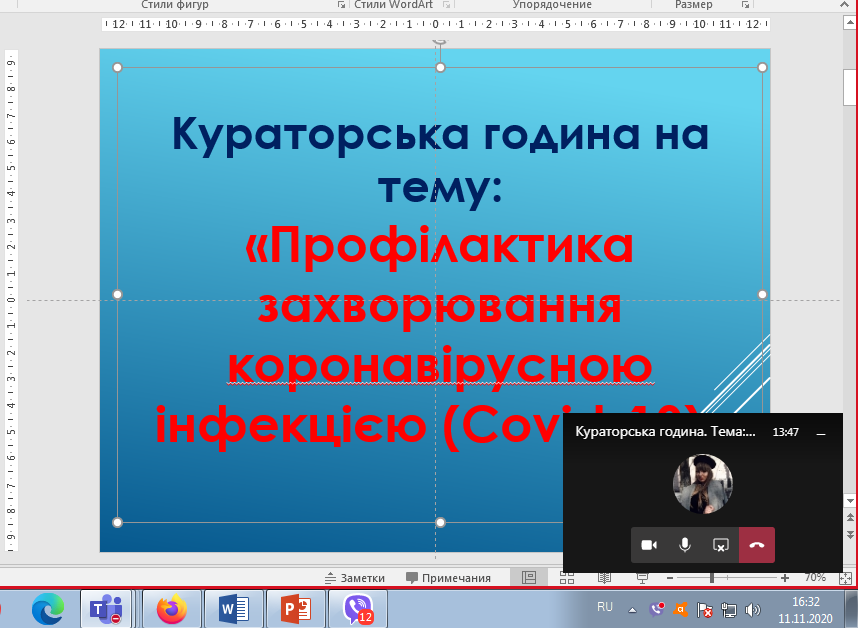Image resolution: width=858 pixels, height=628 pixels.
Task: Mute the microphone in Teams call
Action: [x=685, y=545]
